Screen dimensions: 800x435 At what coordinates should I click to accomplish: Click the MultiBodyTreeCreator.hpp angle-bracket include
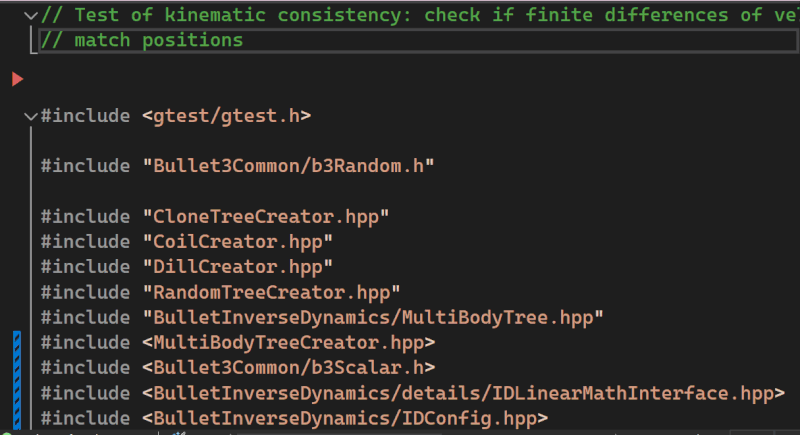coord(288,343)
